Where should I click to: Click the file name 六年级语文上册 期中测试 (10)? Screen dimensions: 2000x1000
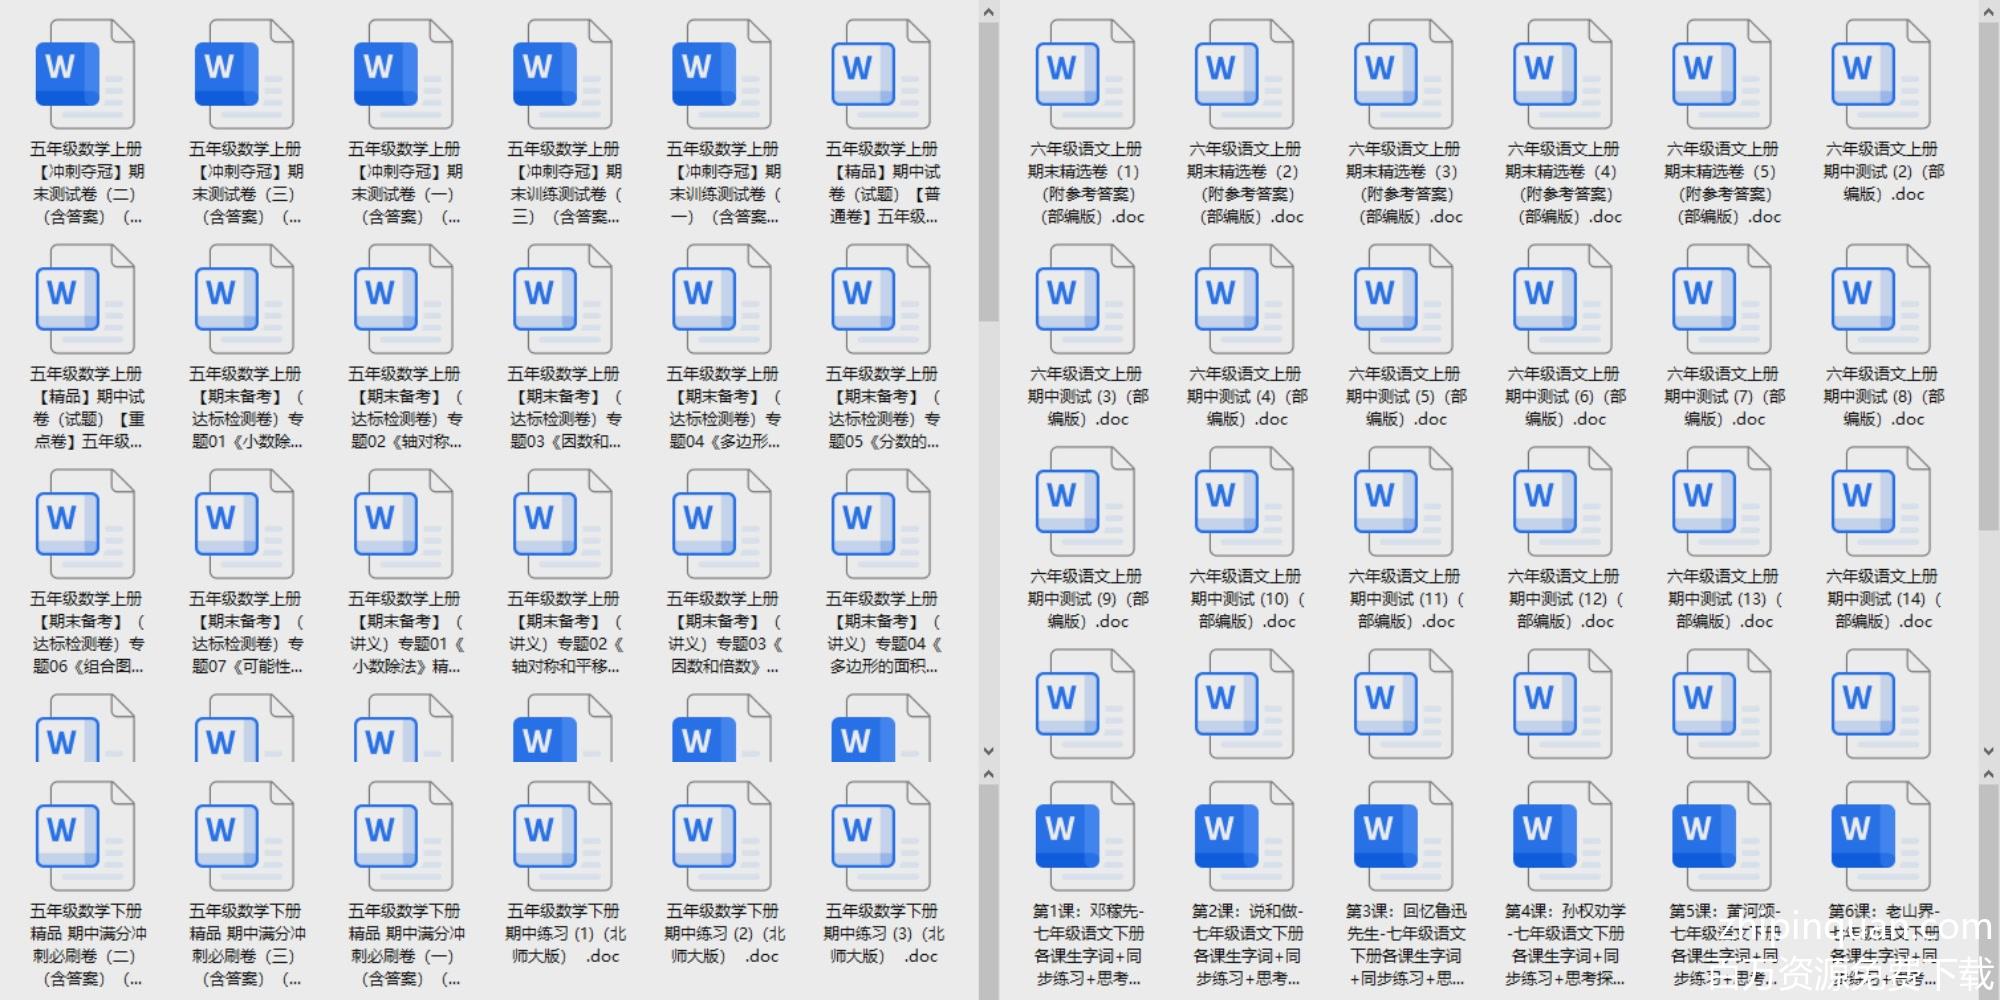point(1246,599)
